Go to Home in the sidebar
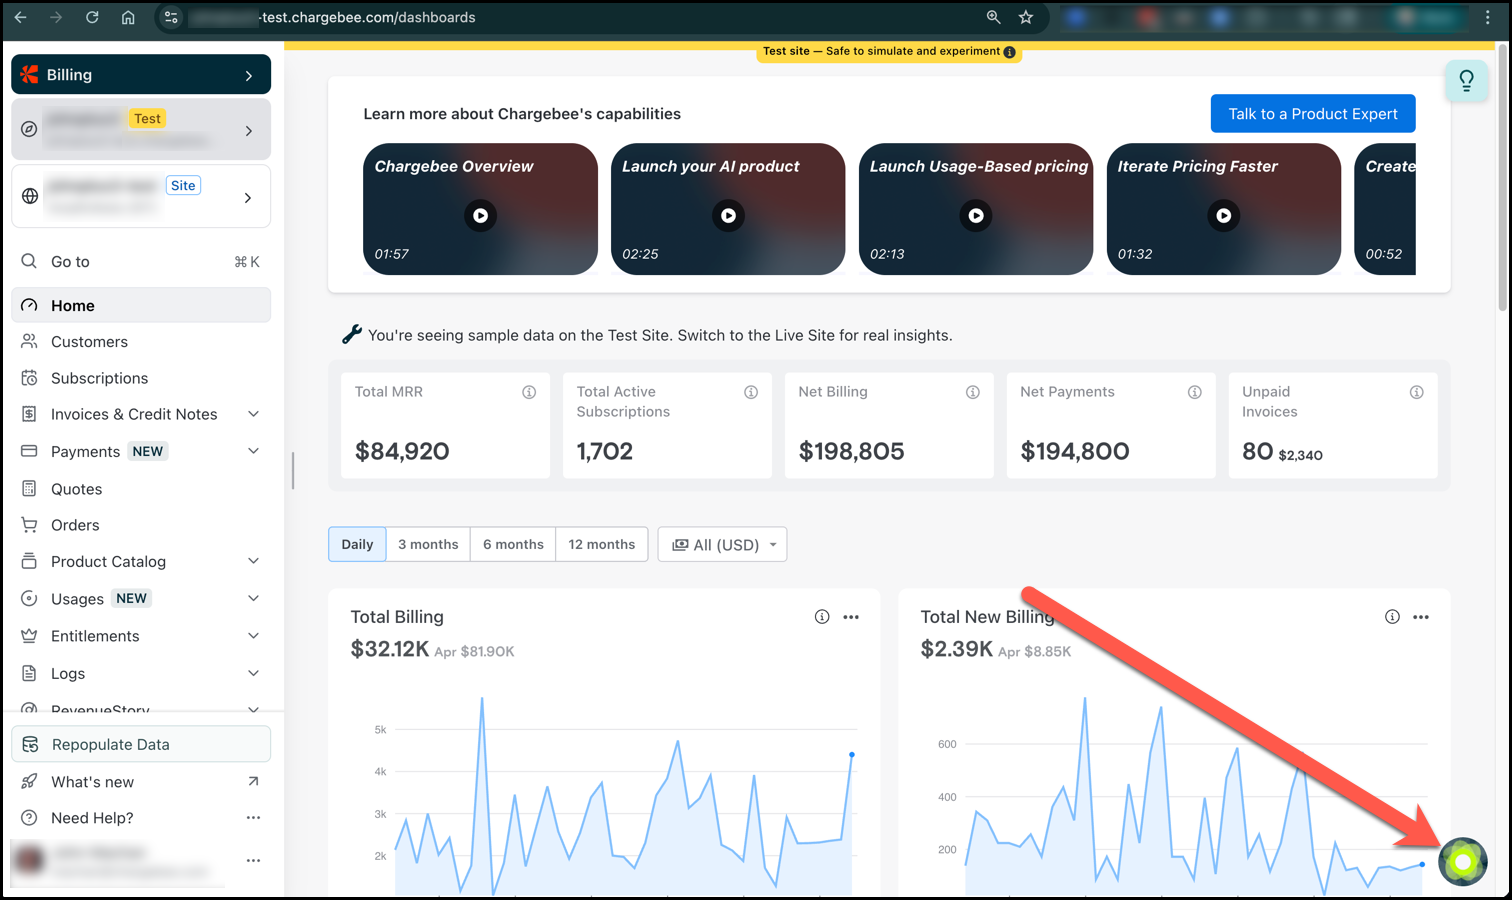Screen dimensions: 1512x900 coord(141,305)
